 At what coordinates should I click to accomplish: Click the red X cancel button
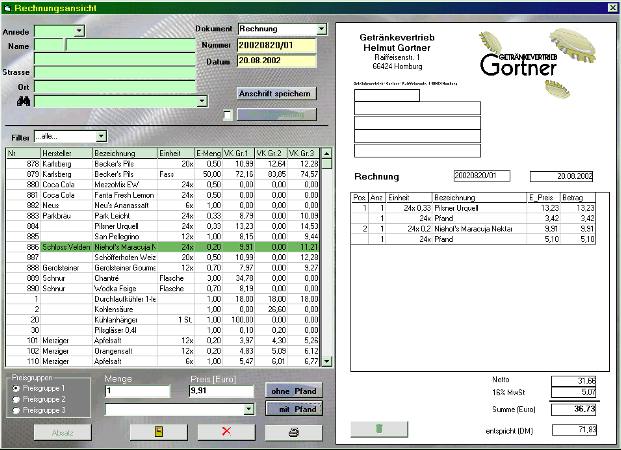(x=226, y=432)
